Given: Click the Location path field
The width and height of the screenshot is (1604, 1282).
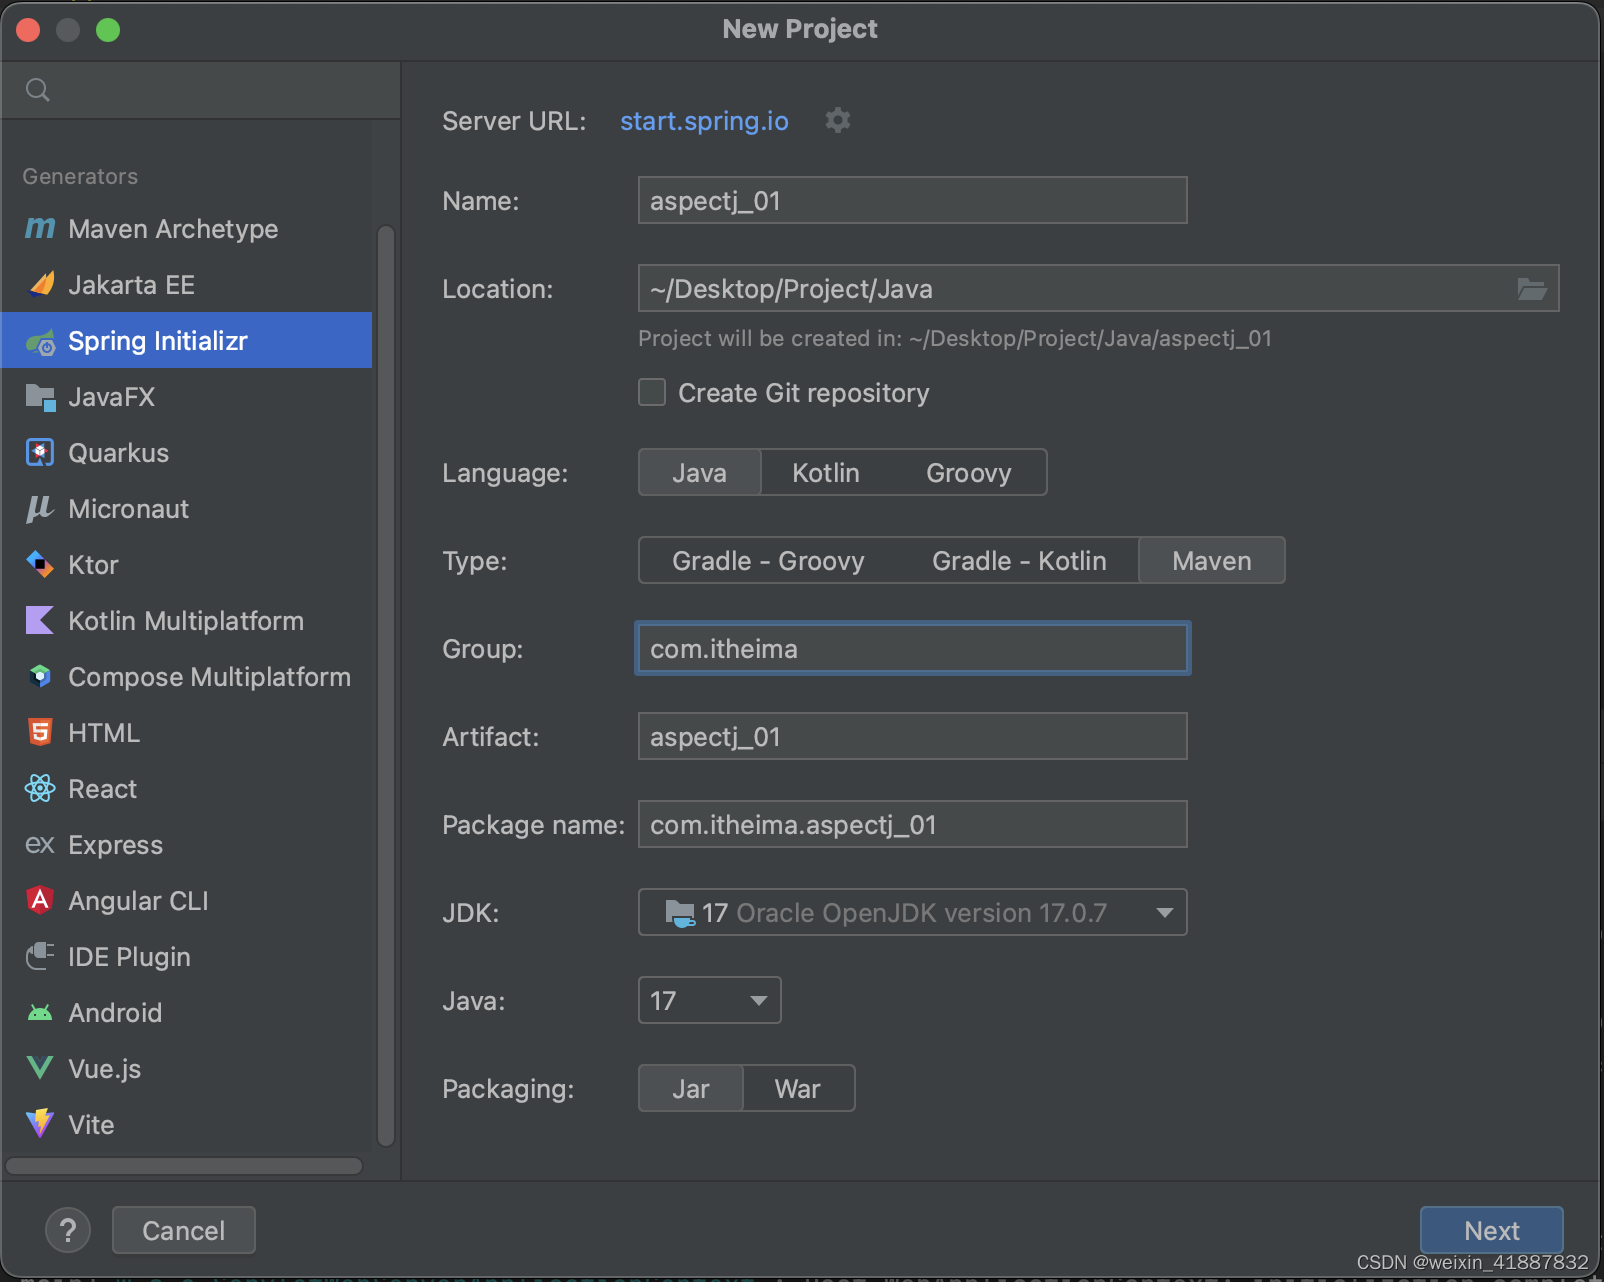Looking at the screenshot, I should [x=1098, y=288].
